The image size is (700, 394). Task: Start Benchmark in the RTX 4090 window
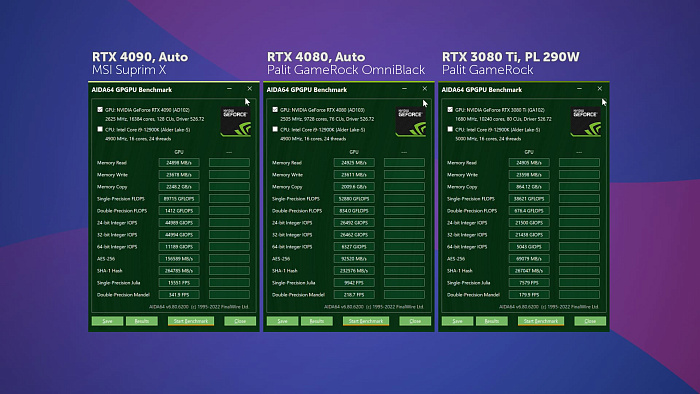(191, 321)
